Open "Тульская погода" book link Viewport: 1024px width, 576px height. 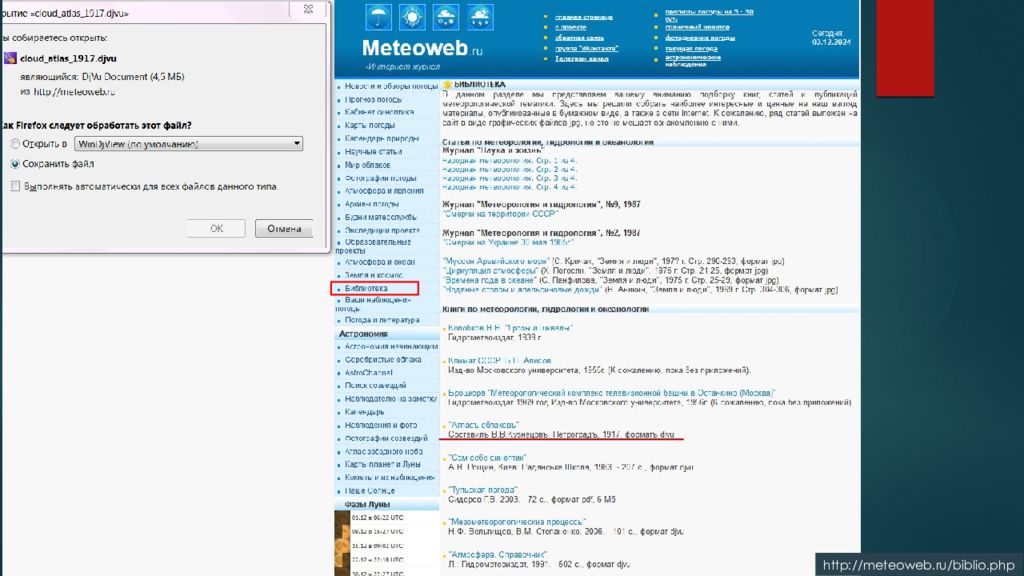coord(483,490)
